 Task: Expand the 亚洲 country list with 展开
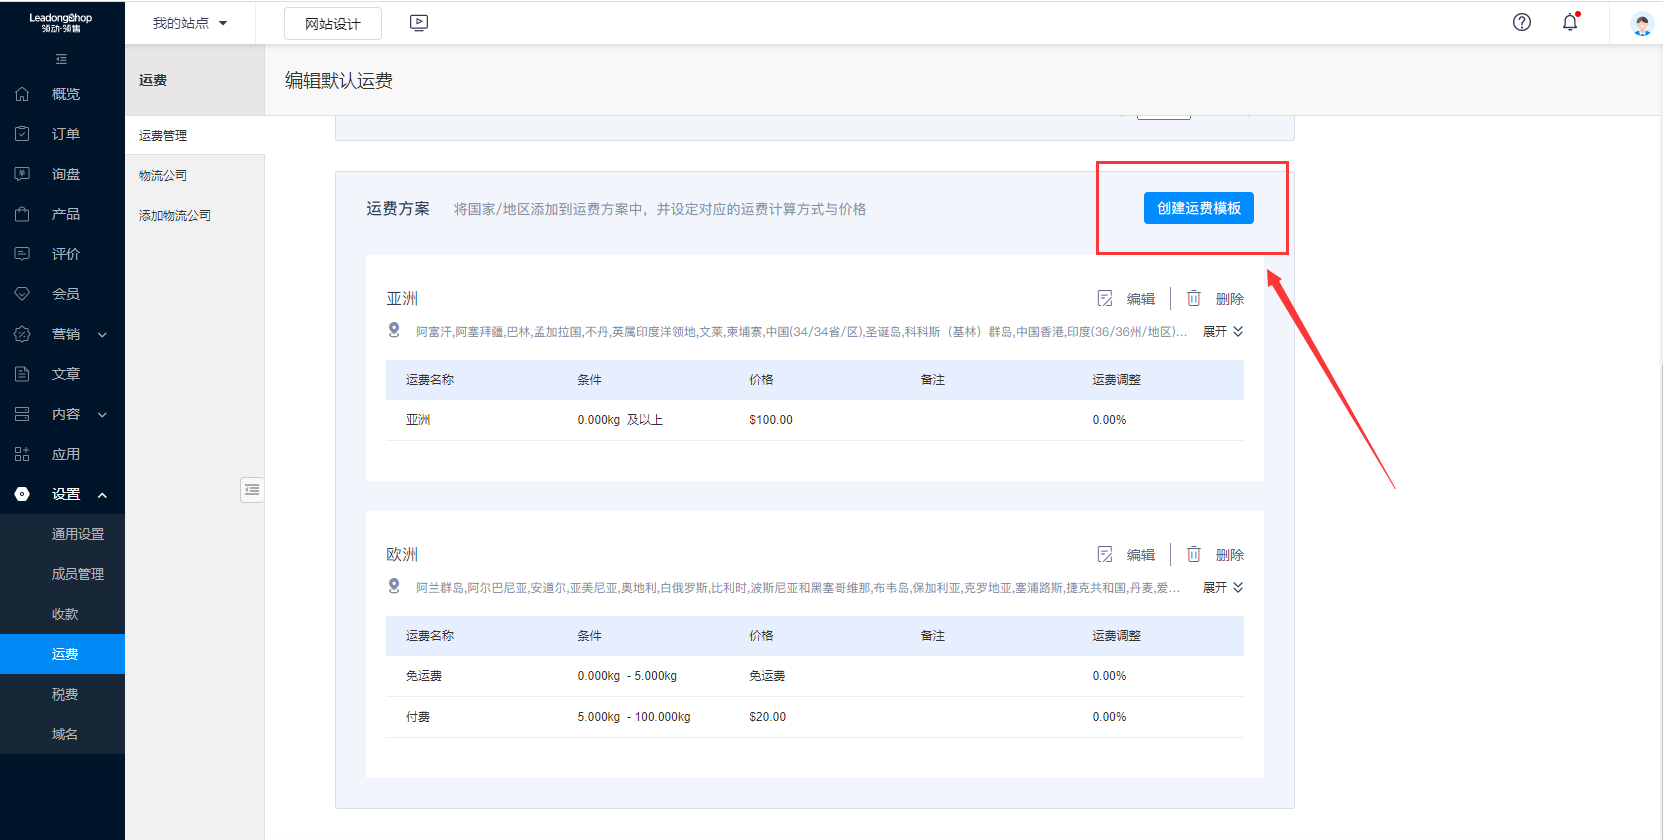[1222, 332]
